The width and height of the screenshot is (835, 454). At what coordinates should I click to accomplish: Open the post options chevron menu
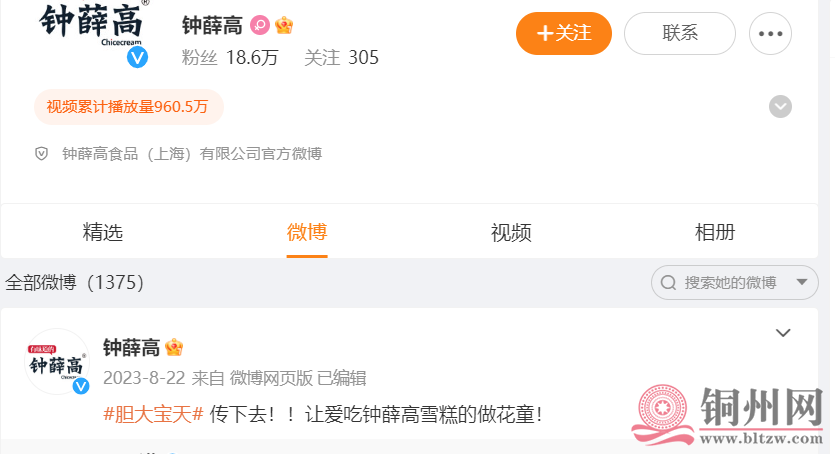coord(783,333)
